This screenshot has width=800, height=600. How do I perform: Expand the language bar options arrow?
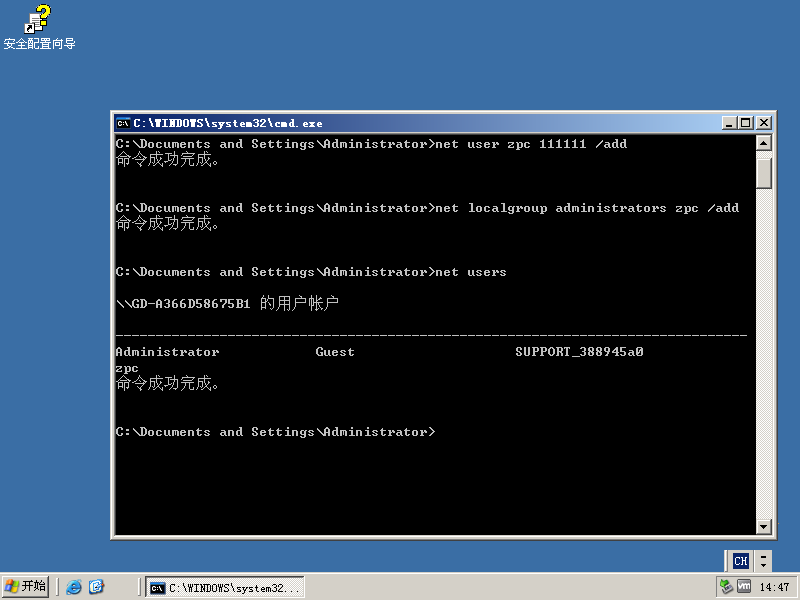tap(764, 566)
